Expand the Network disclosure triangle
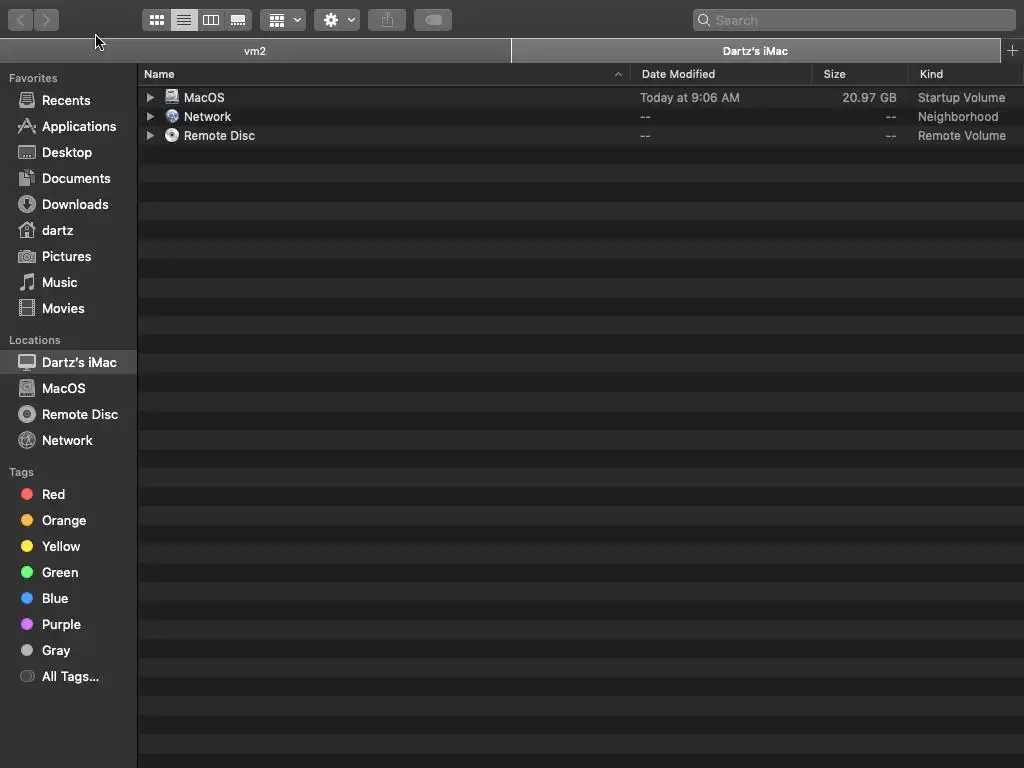Screen dimensions: 1024x768 [150, 116]
